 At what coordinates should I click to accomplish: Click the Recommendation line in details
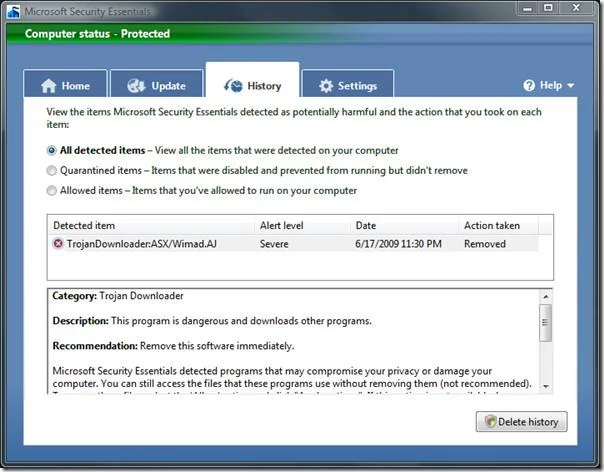click(x=173, y=346)
